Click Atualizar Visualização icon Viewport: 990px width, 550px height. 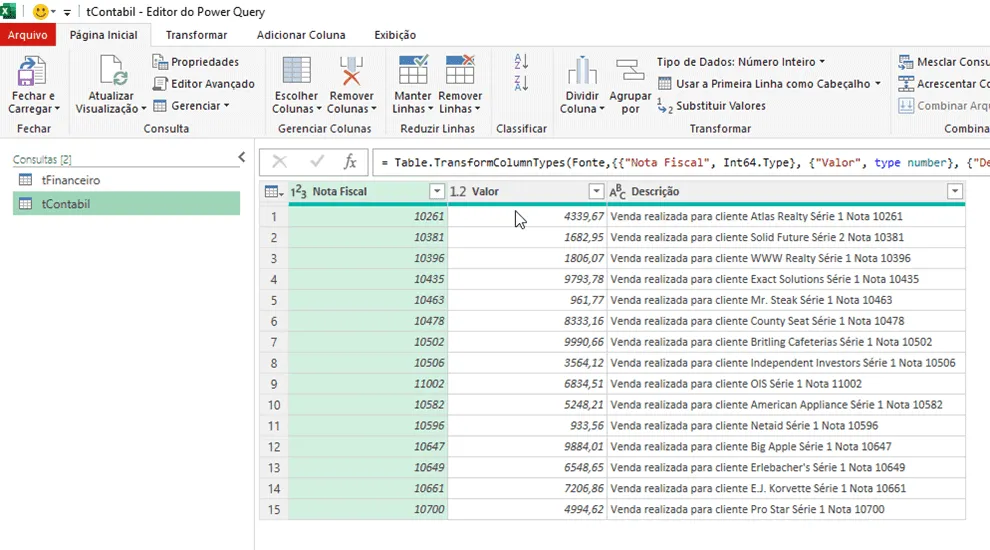coord(113,71)
